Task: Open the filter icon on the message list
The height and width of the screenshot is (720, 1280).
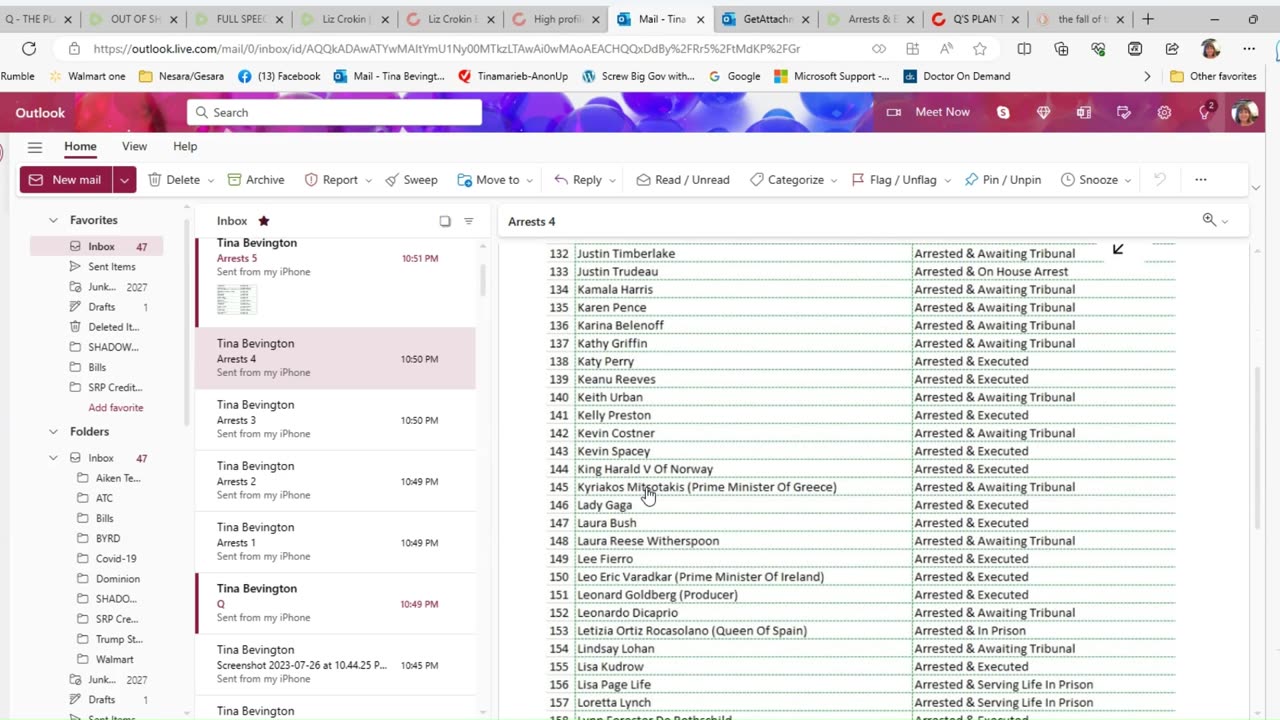Action: click(x=469, y=221)
